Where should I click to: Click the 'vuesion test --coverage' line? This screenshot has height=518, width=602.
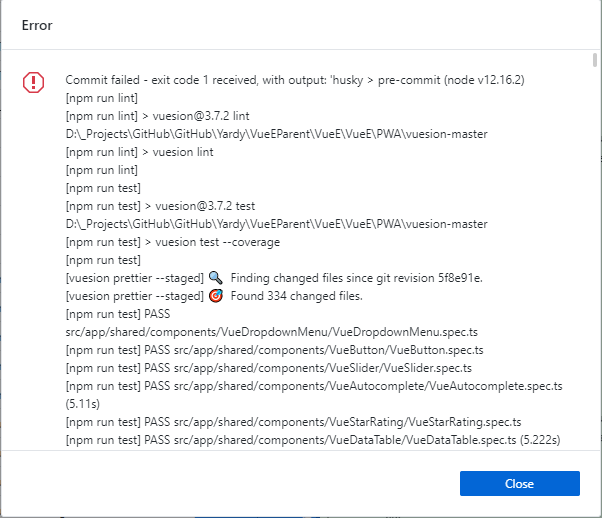click(179, 241)
